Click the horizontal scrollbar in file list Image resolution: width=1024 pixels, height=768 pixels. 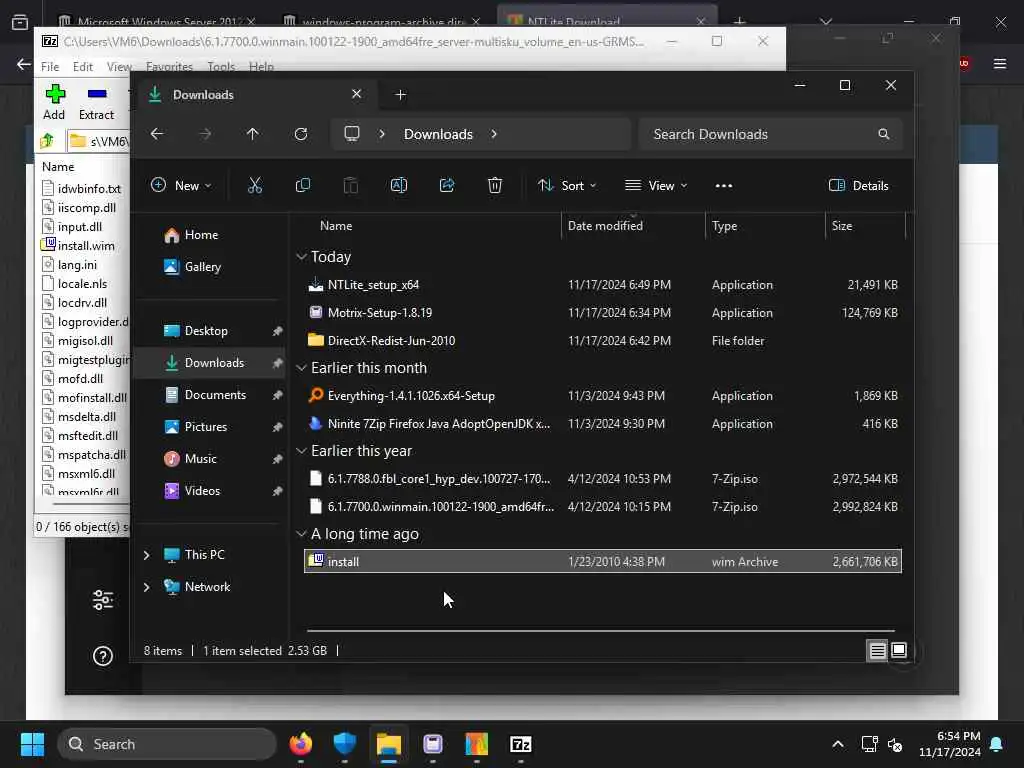pyautogui.click(x=600, y=631)
